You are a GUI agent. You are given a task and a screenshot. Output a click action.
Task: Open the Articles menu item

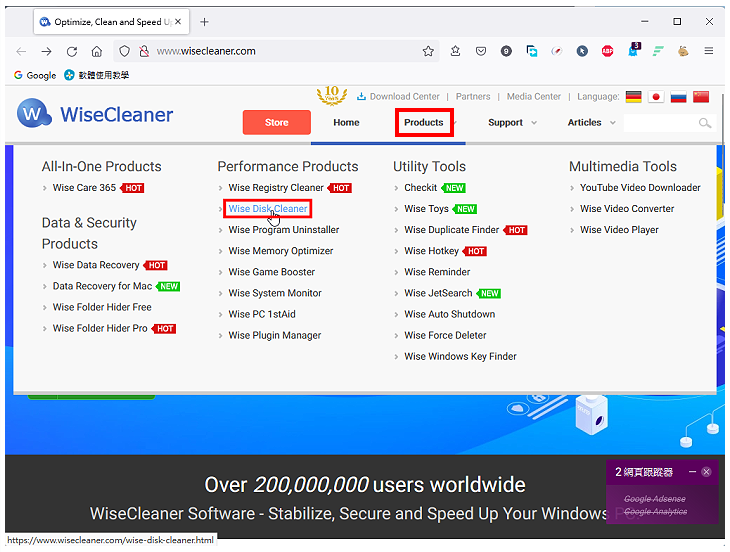click(x=584, y=122)
